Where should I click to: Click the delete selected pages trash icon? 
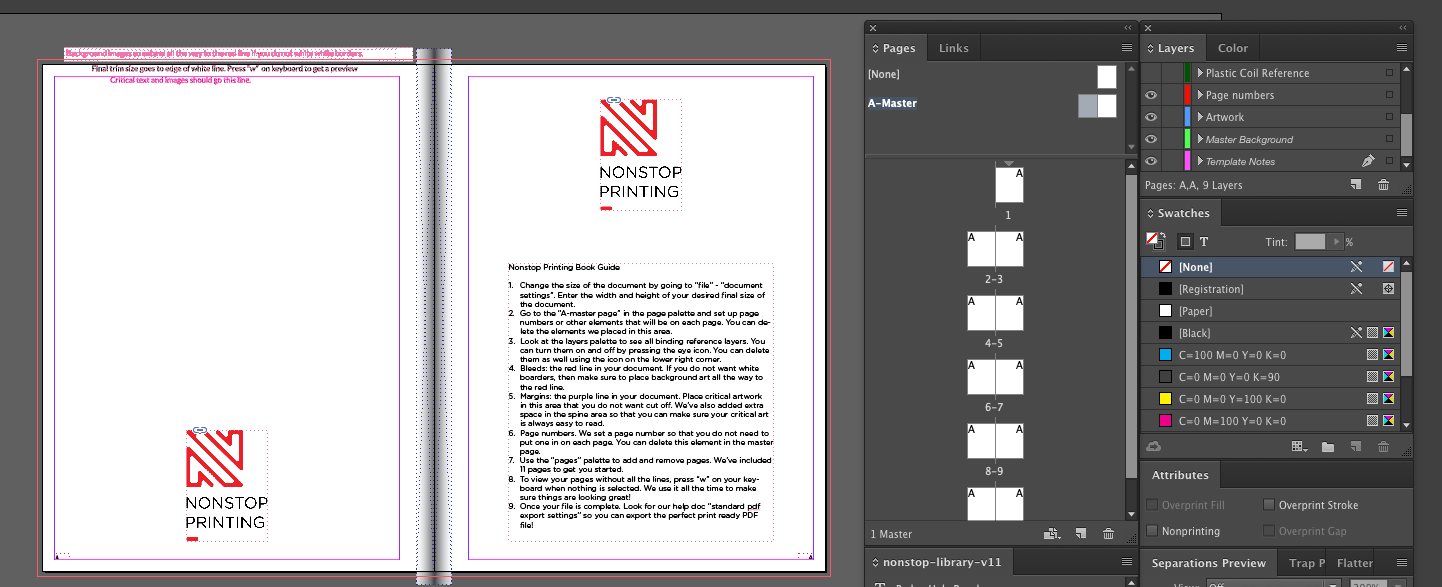(1108, 535)
